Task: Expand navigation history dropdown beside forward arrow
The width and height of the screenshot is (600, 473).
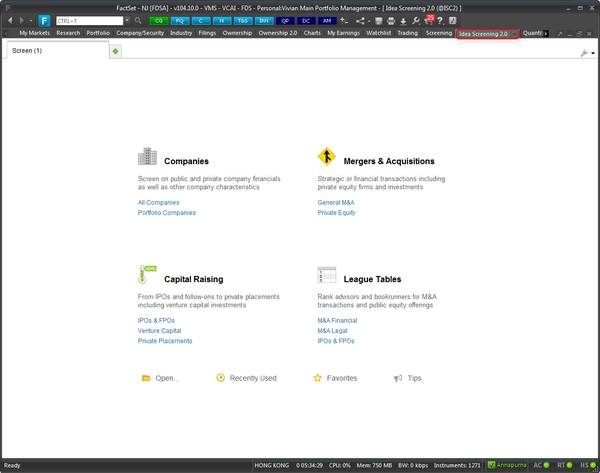Action: pyautogui.click(x=30, y=21)
